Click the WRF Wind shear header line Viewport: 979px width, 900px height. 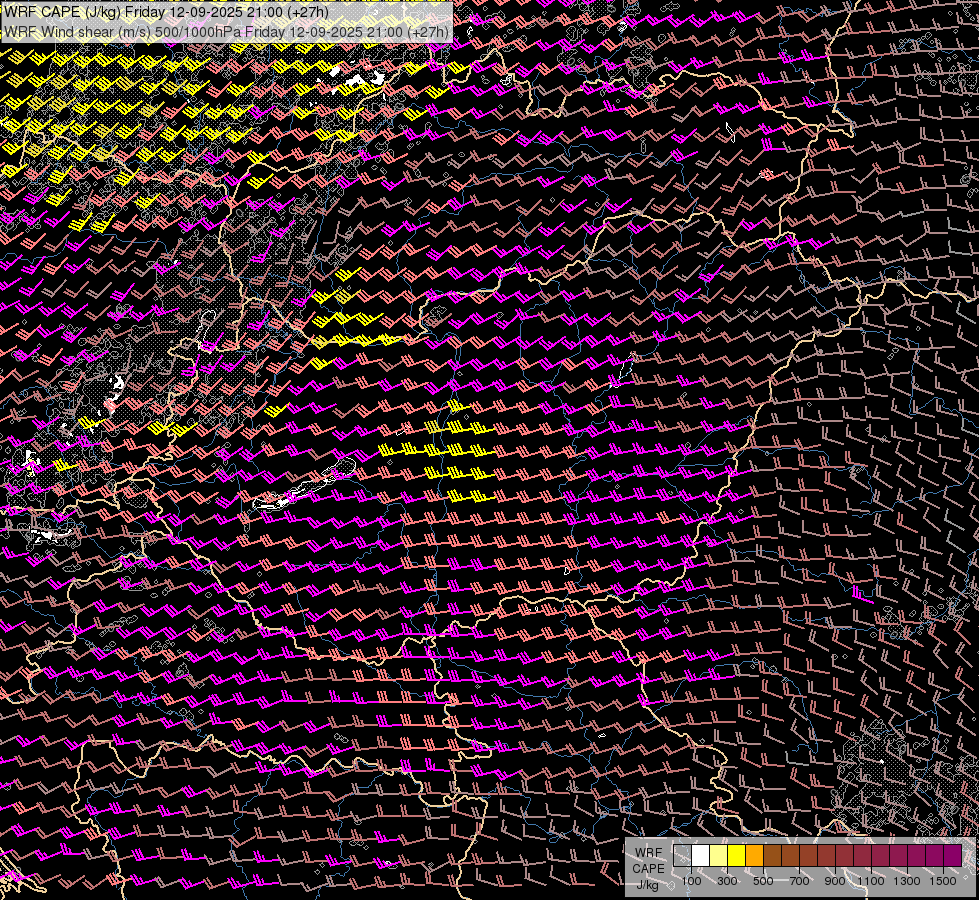(225, 31)
